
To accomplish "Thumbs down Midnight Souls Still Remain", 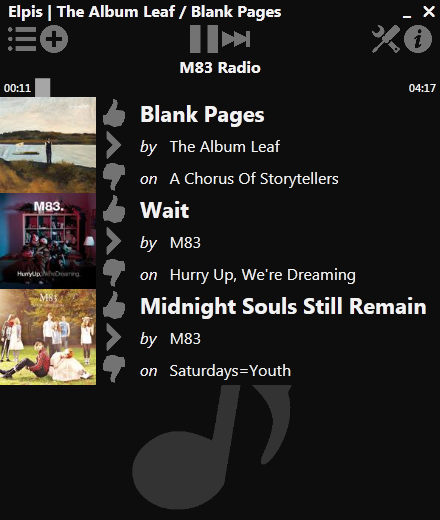I will (114, 369).
